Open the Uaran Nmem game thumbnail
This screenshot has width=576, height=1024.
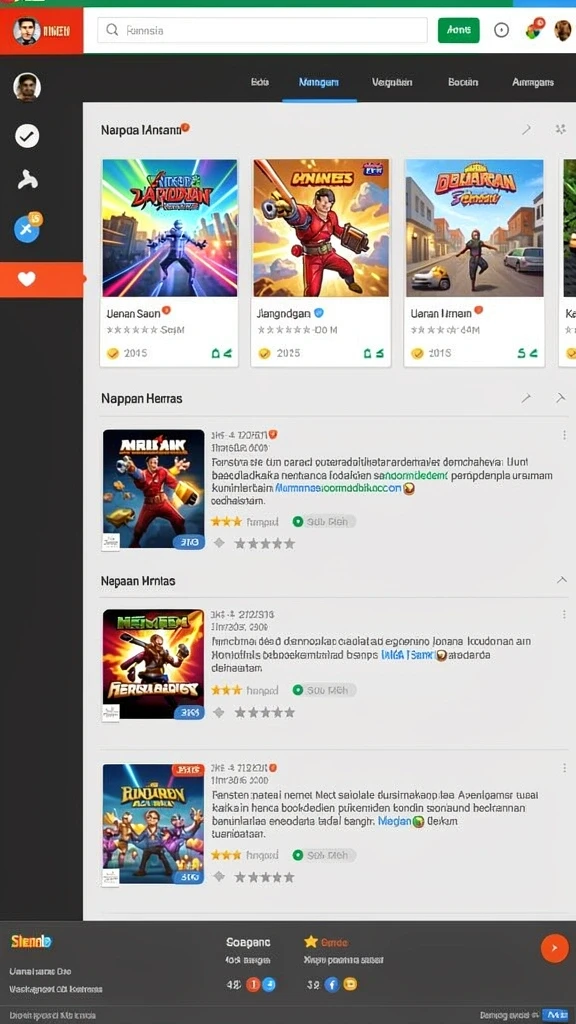pyautogui.click(x=474, y=228)
